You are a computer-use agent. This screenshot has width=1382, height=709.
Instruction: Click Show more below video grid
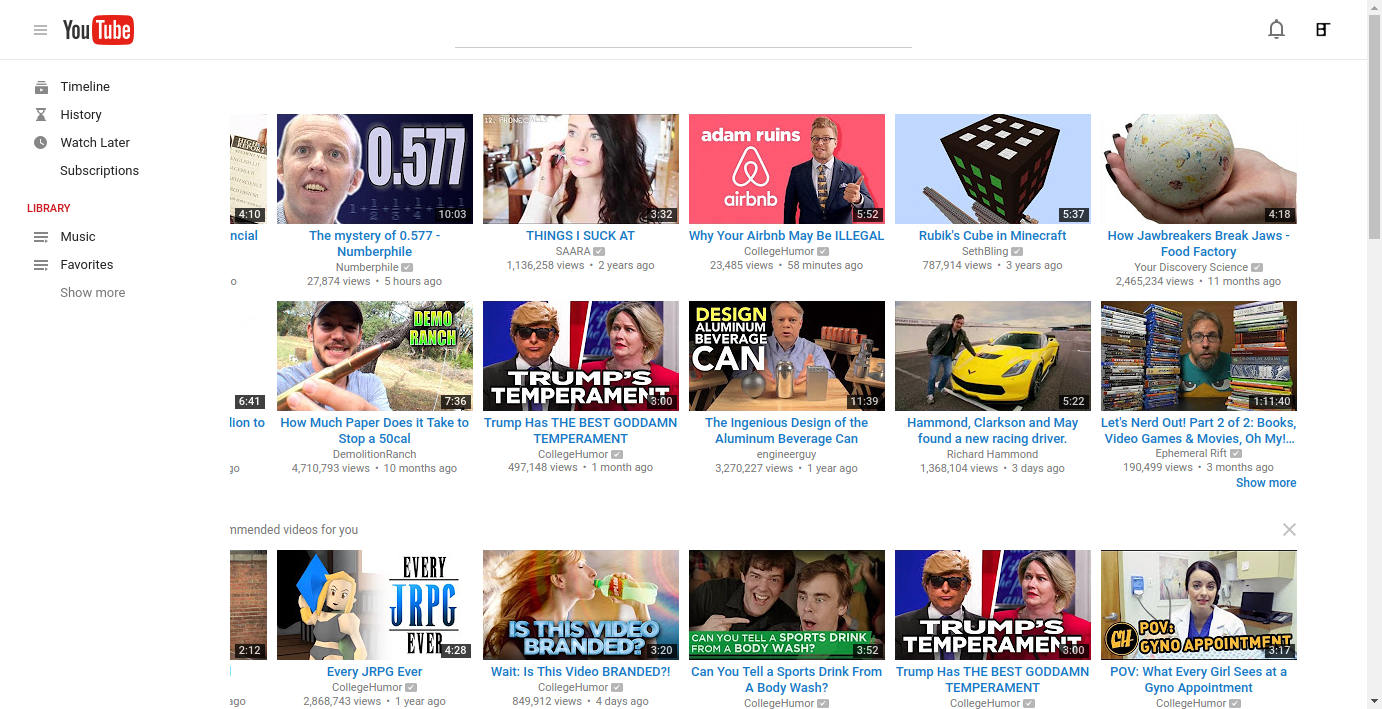tap(1266, 483)
